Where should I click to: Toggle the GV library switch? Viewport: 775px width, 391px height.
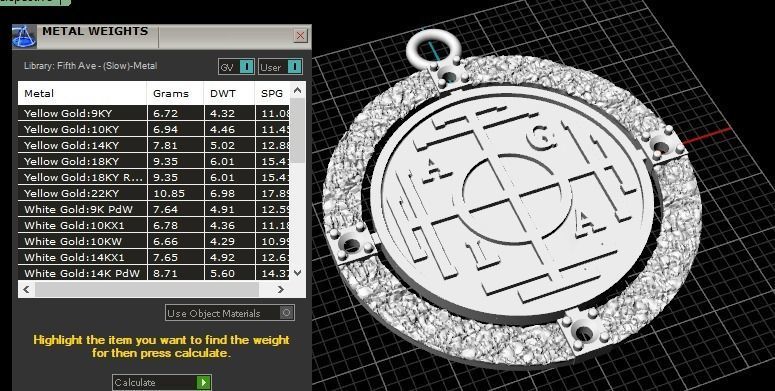point(236,67)
